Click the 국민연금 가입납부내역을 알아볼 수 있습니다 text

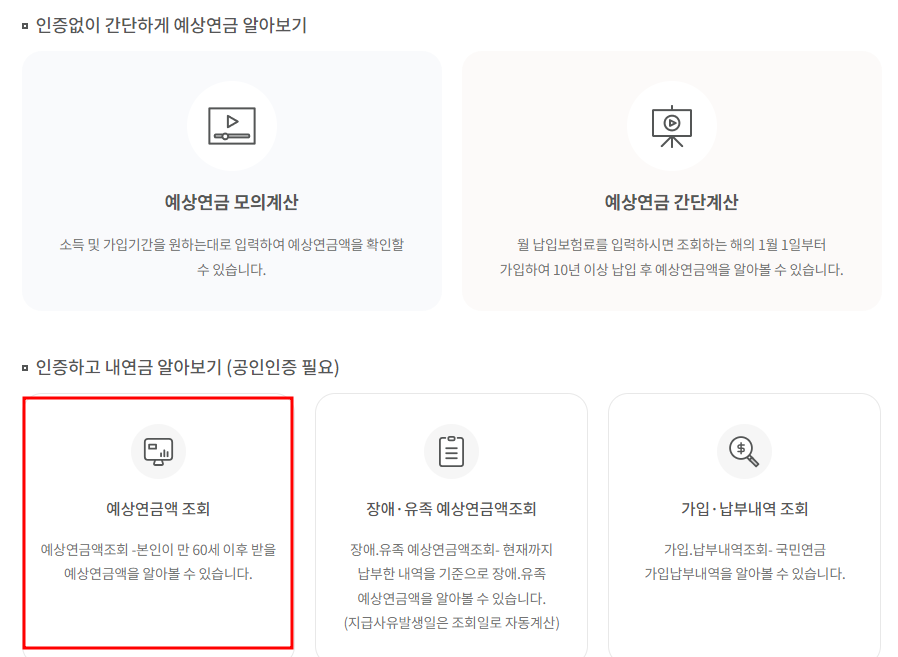[745, 561]
